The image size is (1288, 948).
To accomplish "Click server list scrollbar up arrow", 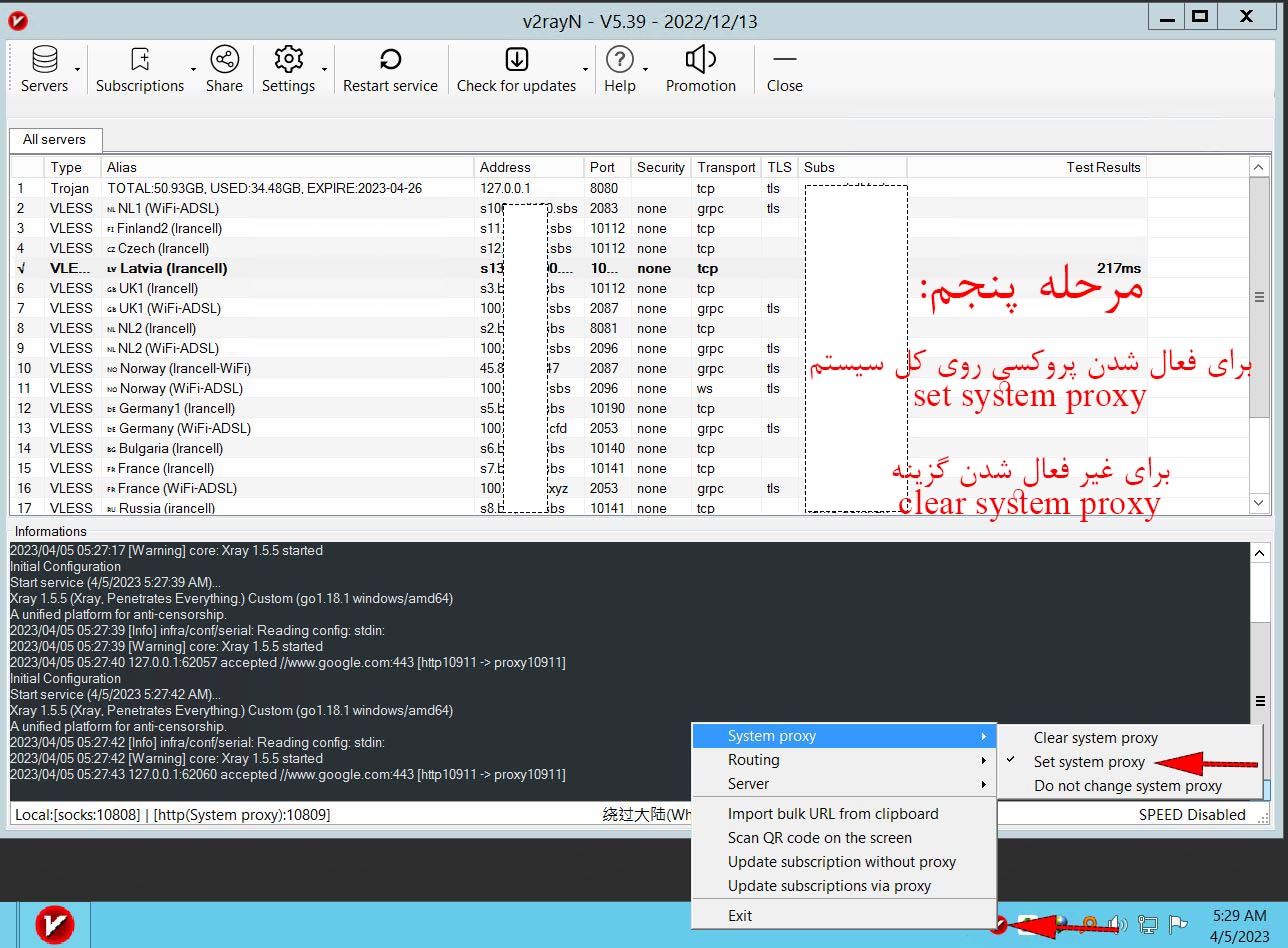I will pyautogui.click(x=1260, y=167).
